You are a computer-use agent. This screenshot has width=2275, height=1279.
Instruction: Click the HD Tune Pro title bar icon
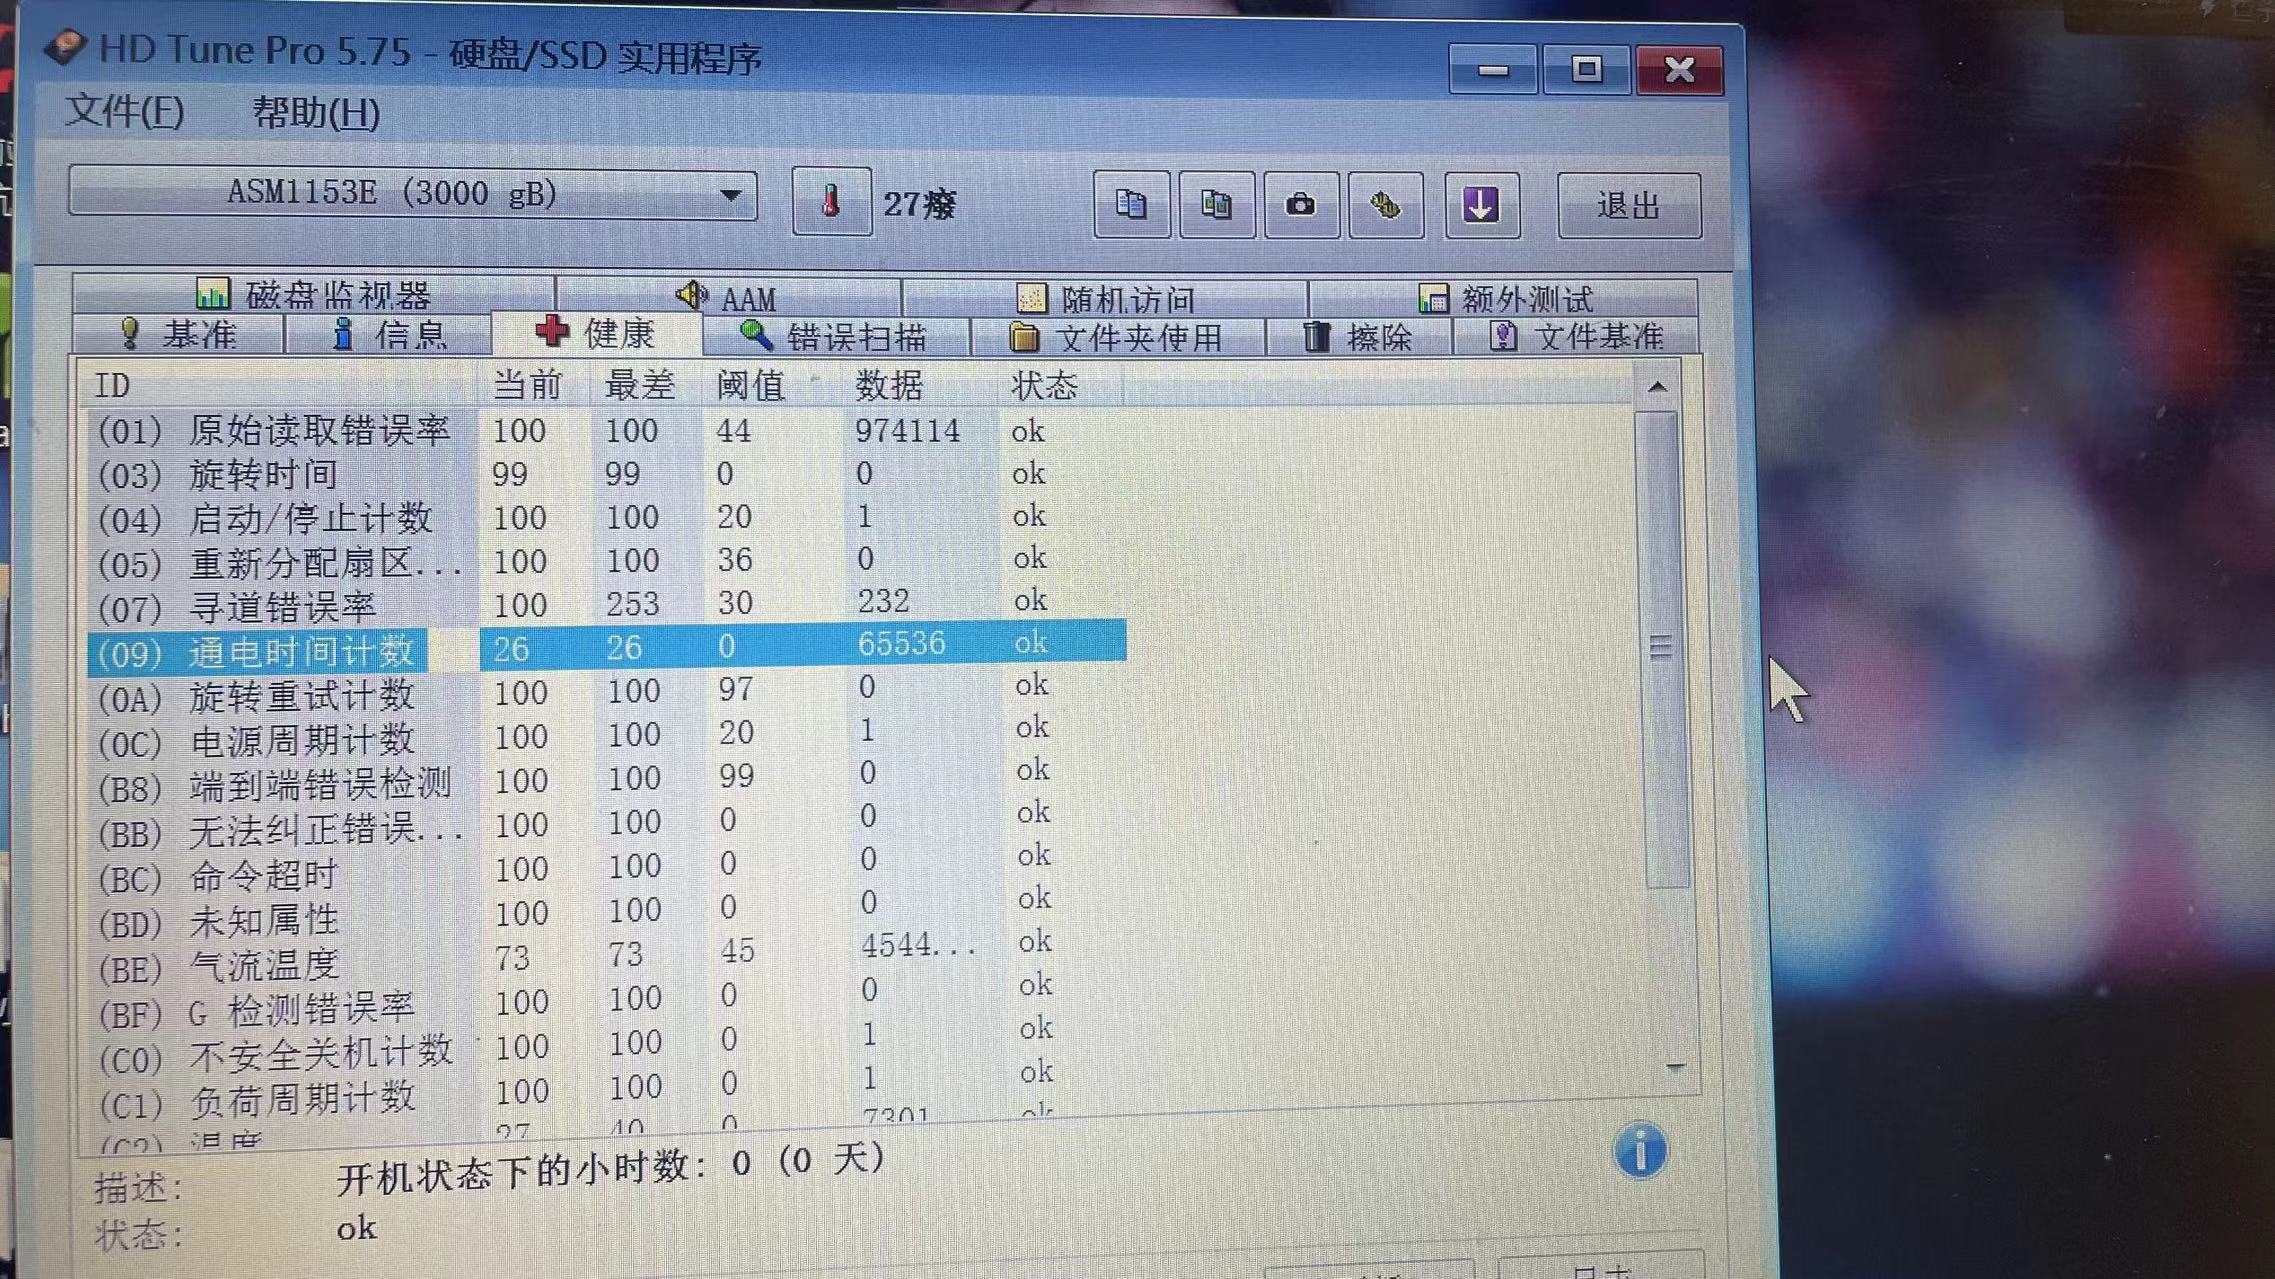coord(65,47)
